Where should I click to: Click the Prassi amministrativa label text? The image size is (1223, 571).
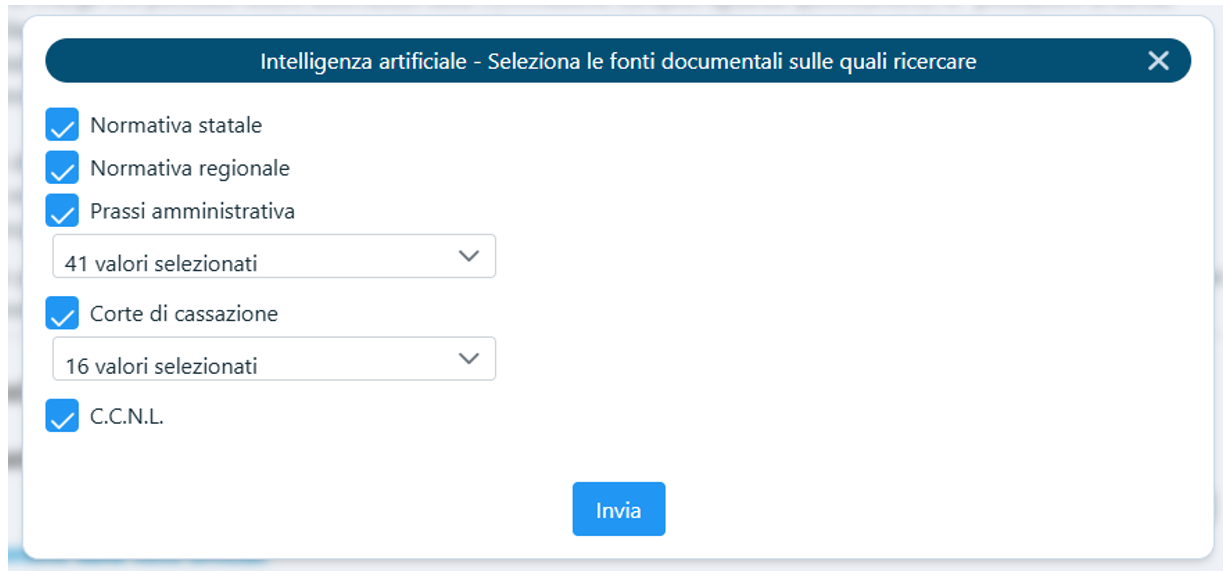pyautogui.click(x=192, y=212)
